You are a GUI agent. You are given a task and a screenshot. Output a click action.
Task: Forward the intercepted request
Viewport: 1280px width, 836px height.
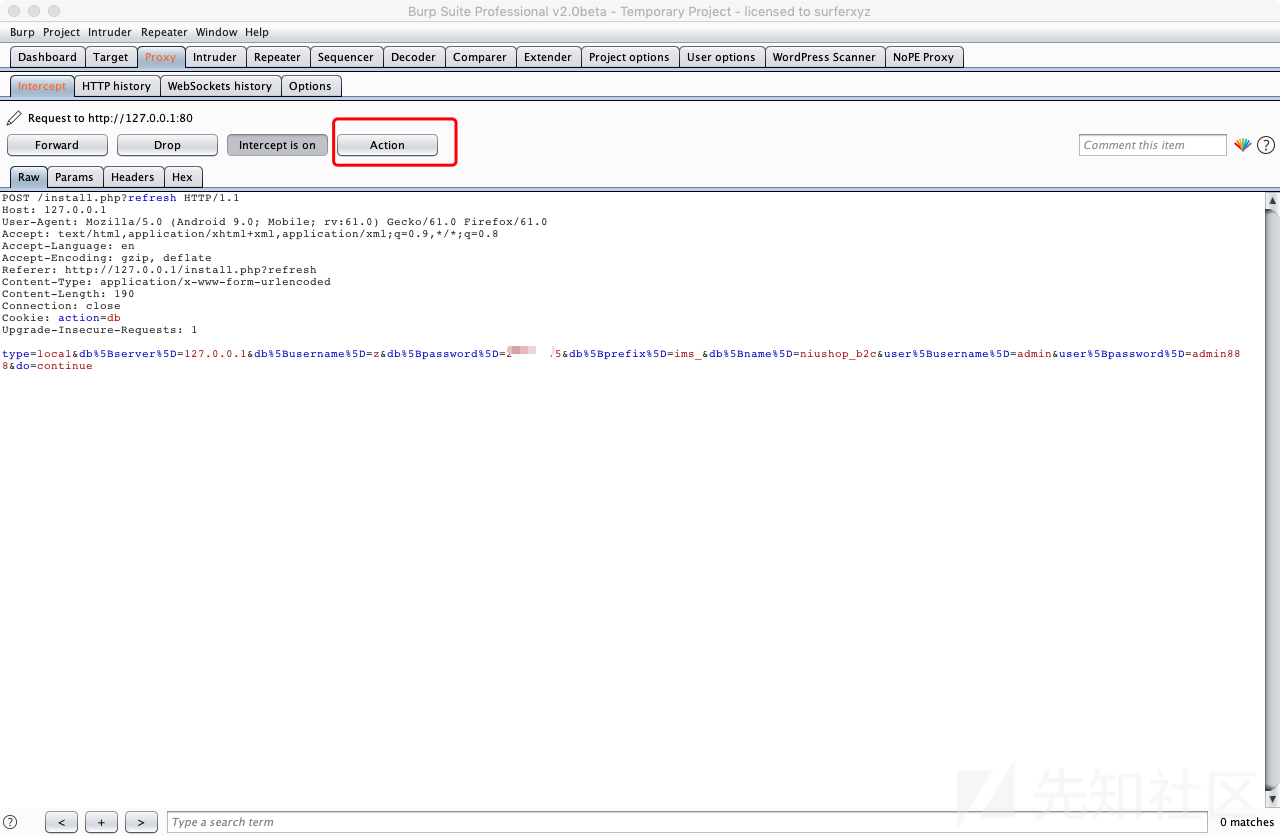[57, 145]
